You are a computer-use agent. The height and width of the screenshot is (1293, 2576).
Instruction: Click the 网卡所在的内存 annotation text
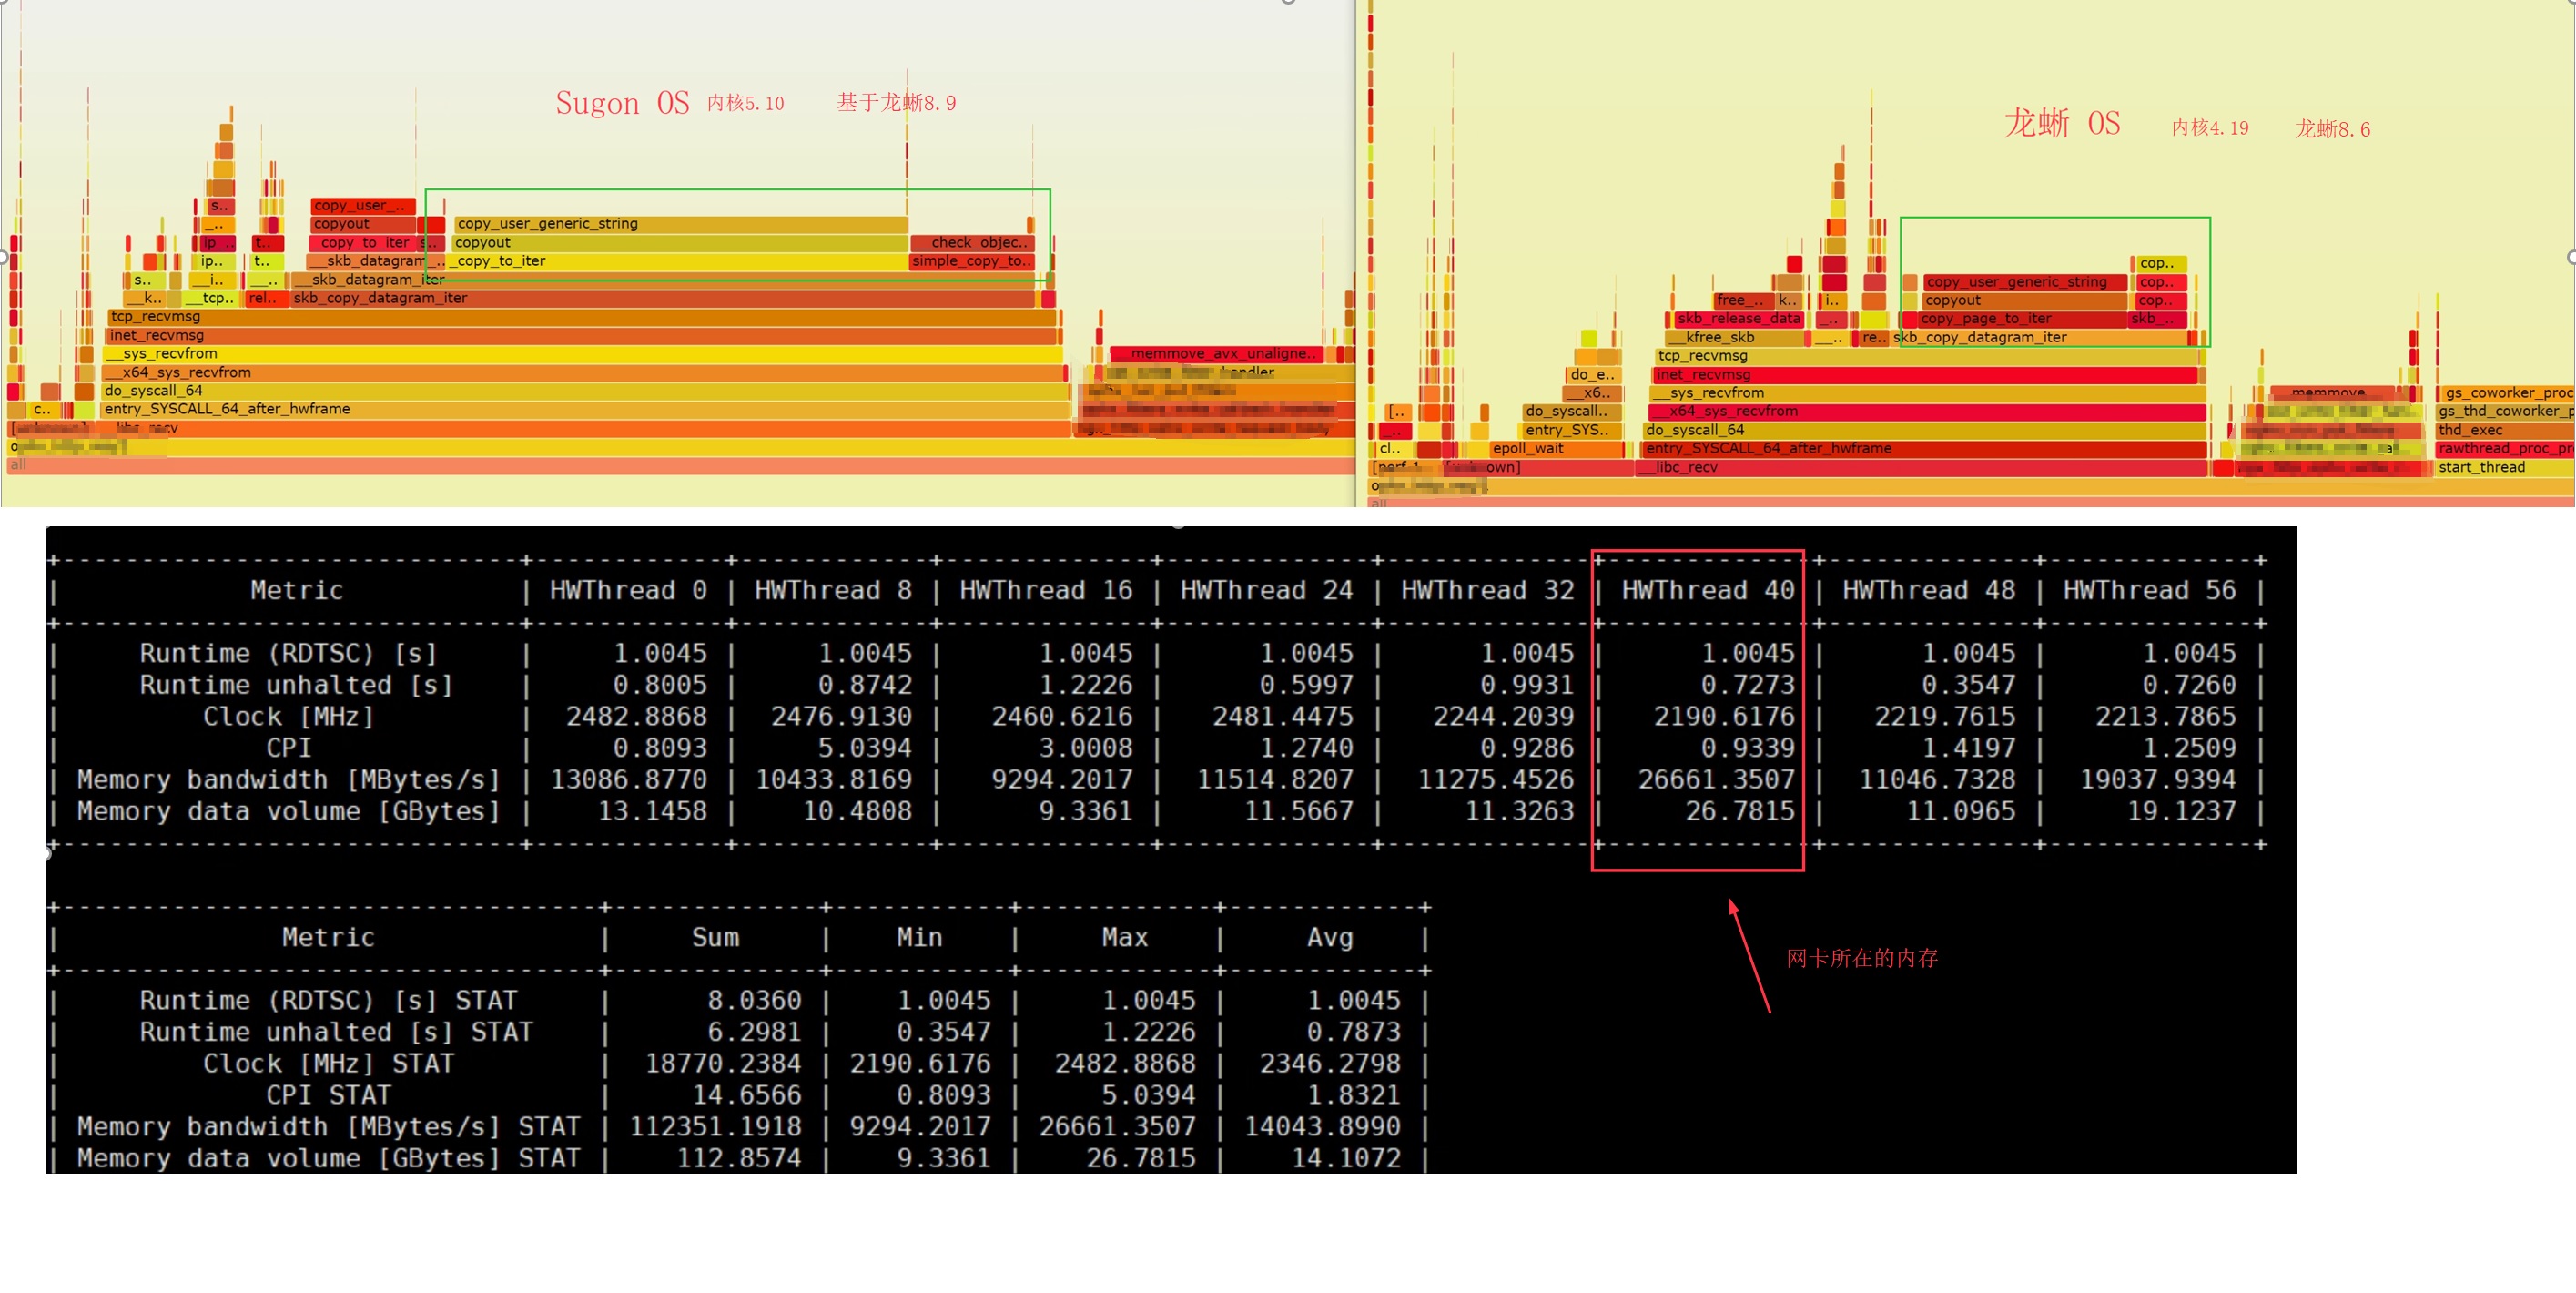(x=1862, y=958)
